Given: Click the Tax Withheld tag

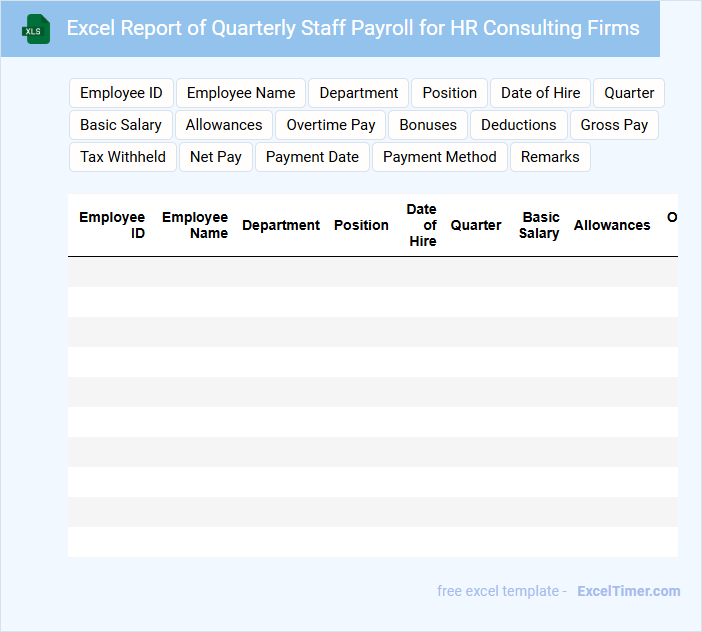Looking at the screenshot, I should click(123, 157).
